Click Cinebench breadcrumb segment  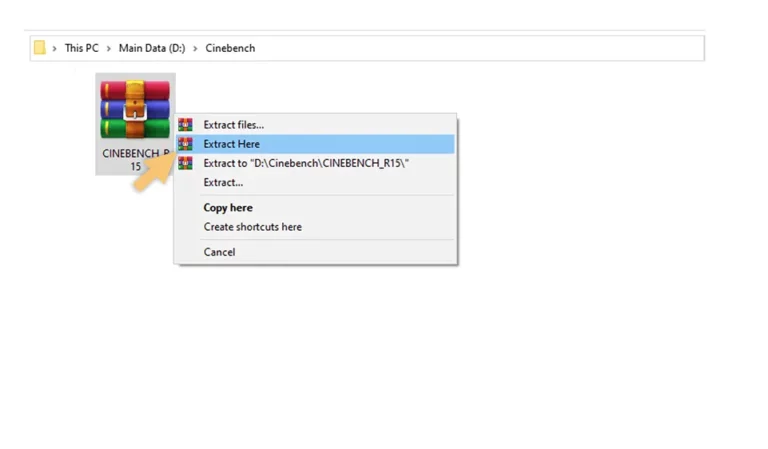click(x=230, y=48)
